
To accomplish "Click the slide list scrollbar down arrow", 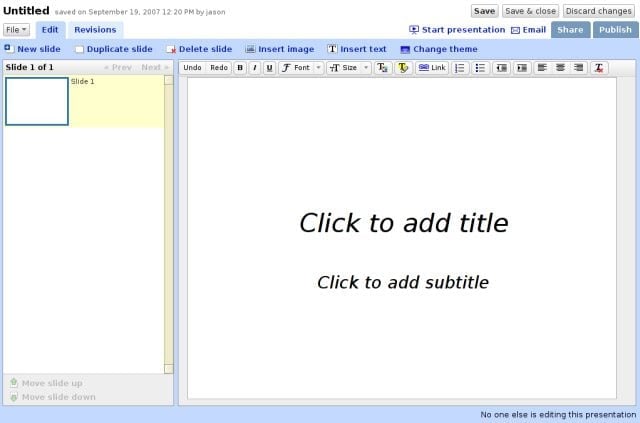I will (x=169, y=369).
